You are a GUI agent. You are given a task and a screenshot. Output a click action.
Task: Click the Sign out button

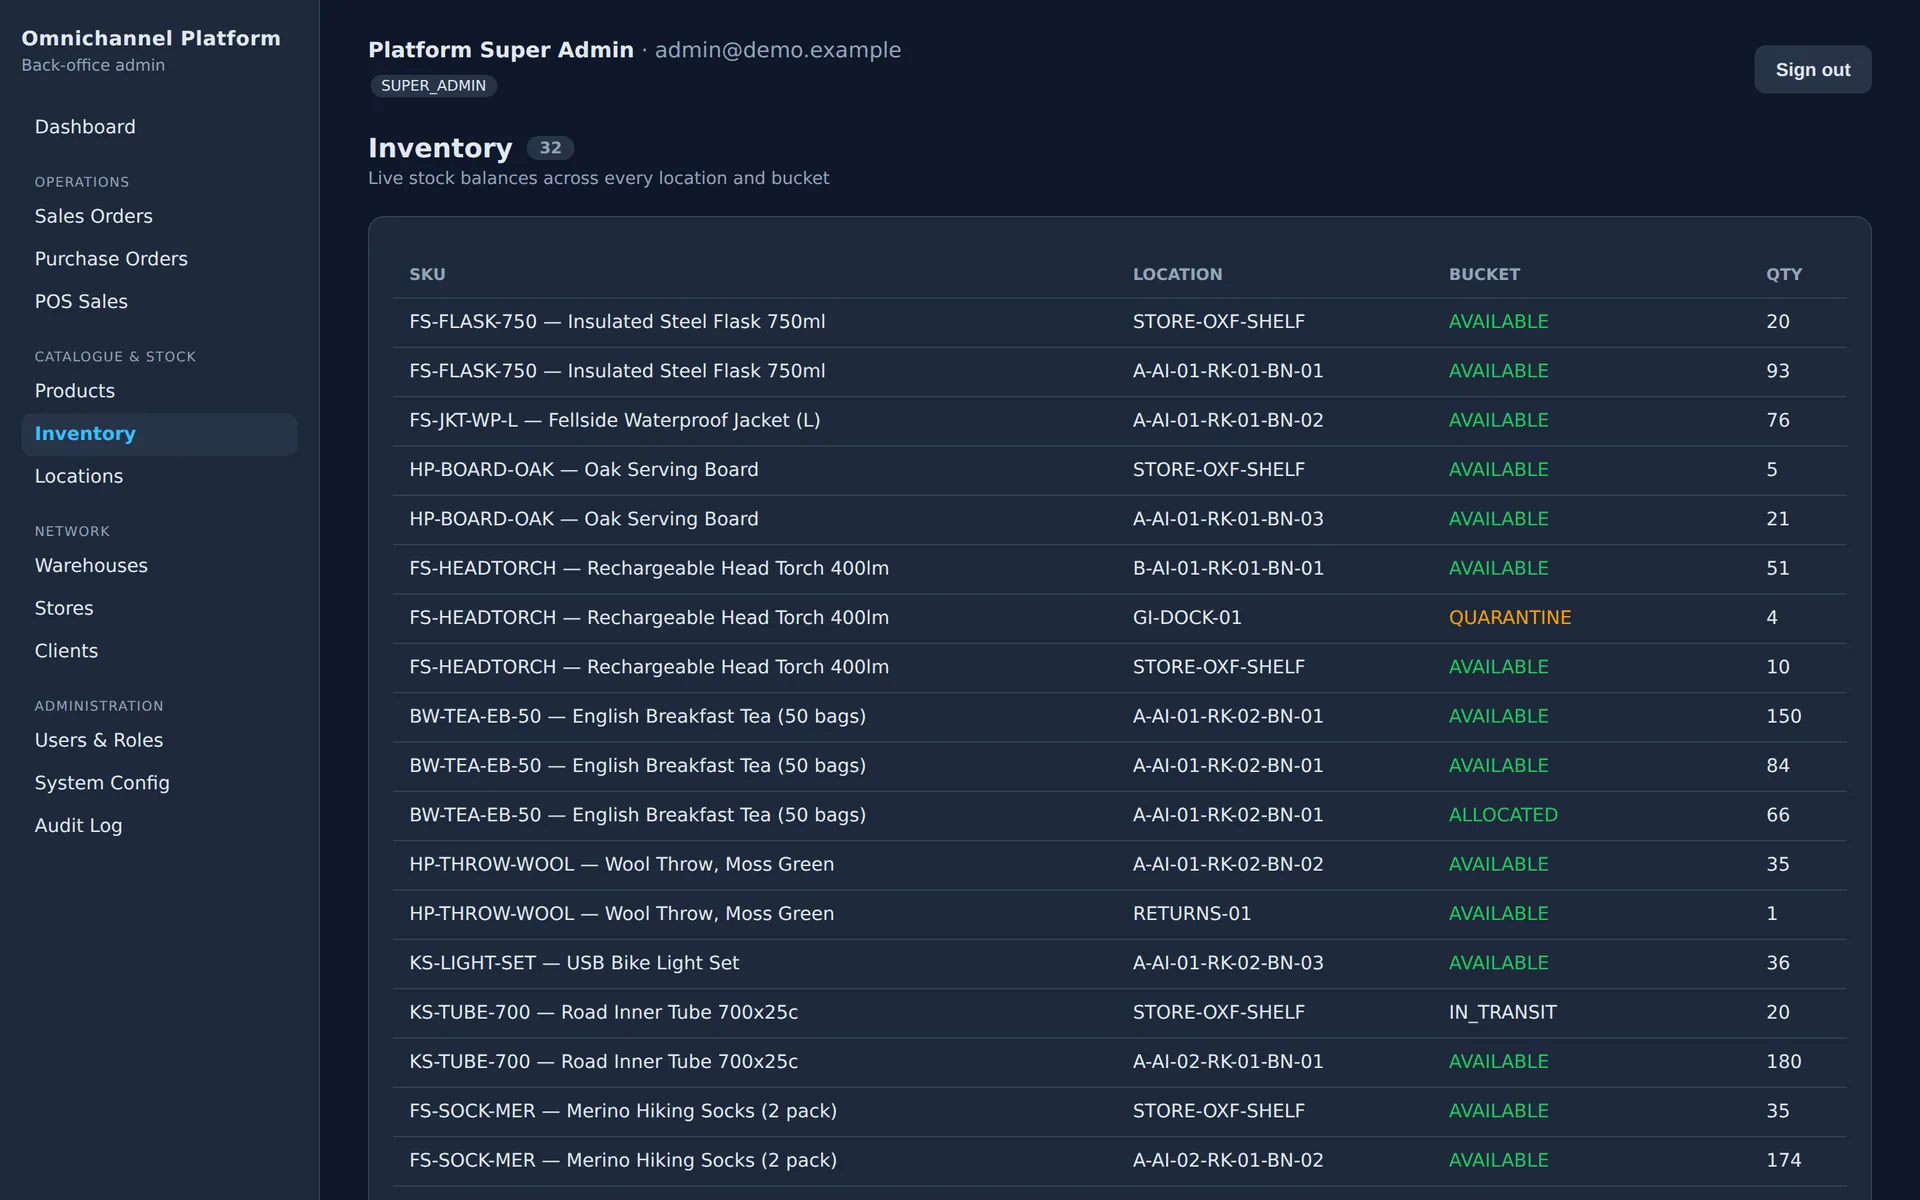click(x=1812, y=70)
